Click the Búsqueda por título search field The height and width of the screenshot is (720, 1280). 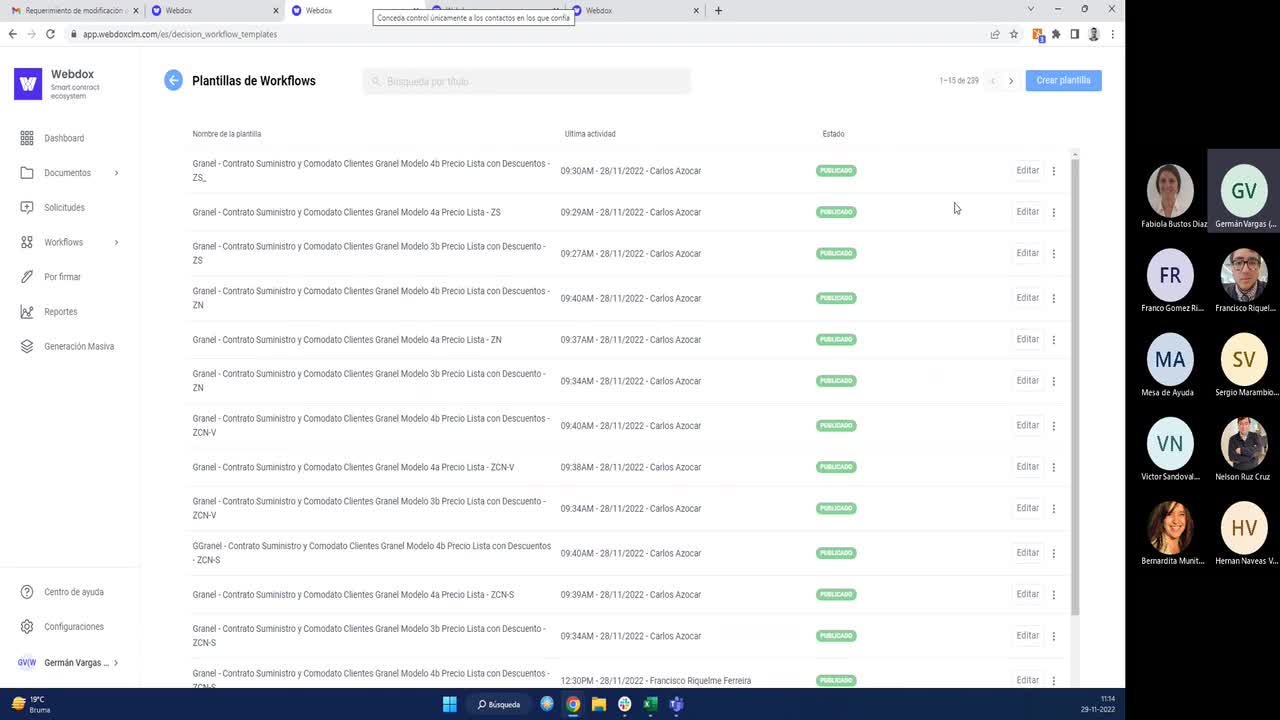(527, 81)
